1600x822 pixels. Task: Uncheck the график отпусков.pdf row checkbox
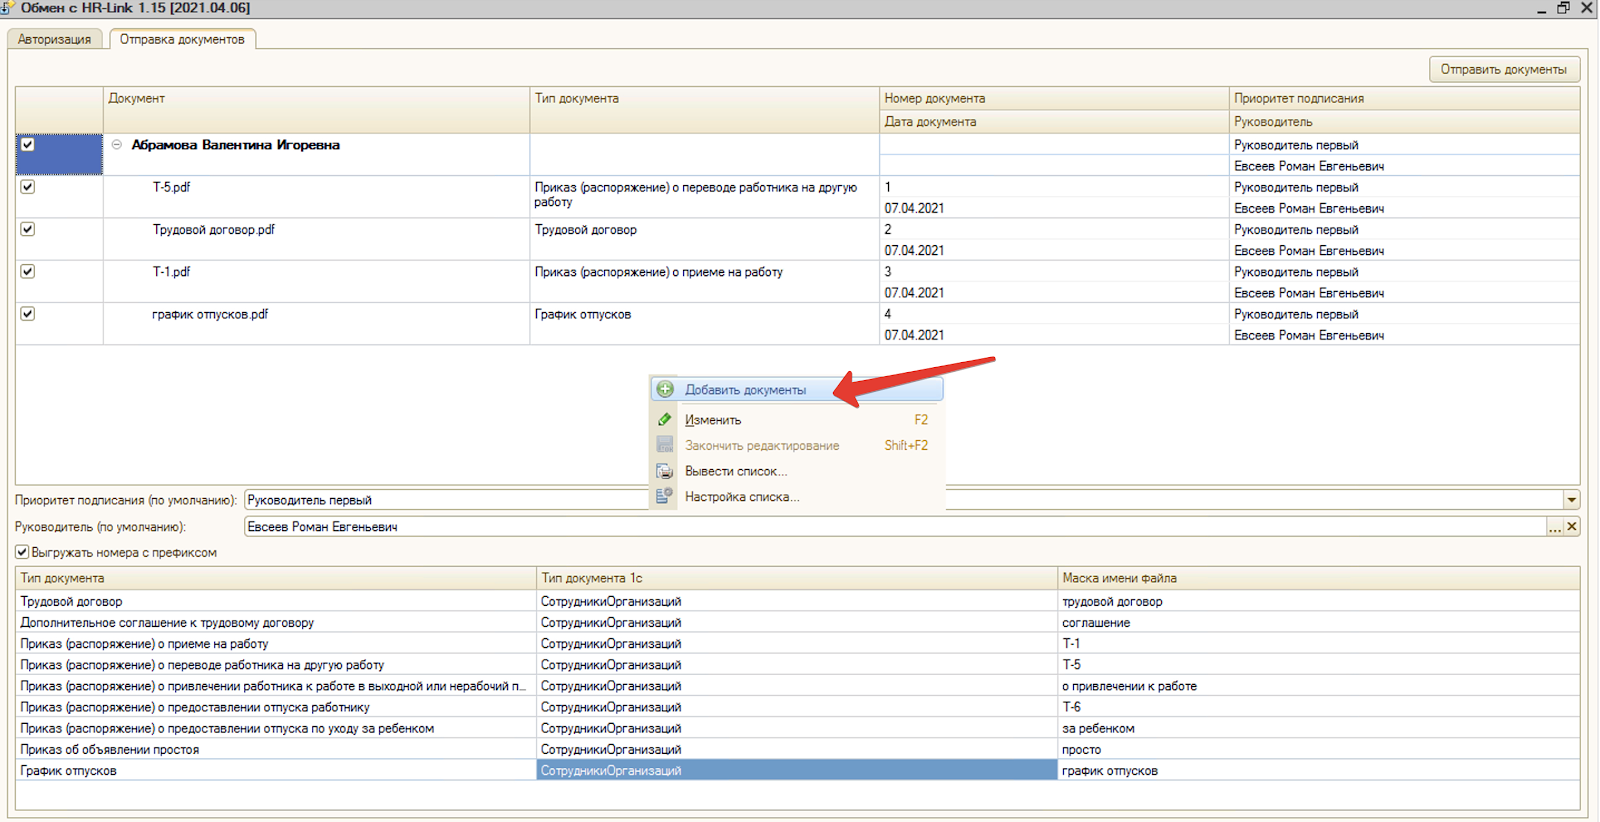coord(28,313)
